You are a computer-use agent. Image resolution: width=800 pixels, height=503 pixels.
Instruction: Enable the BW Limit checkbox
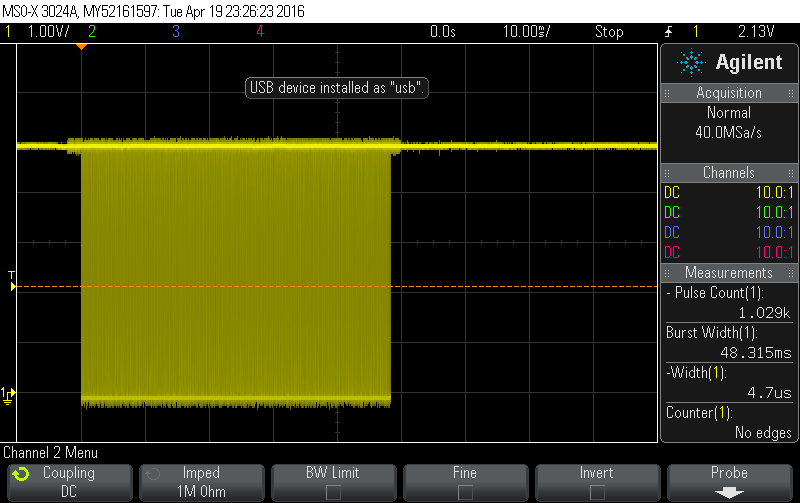point(333,491)
